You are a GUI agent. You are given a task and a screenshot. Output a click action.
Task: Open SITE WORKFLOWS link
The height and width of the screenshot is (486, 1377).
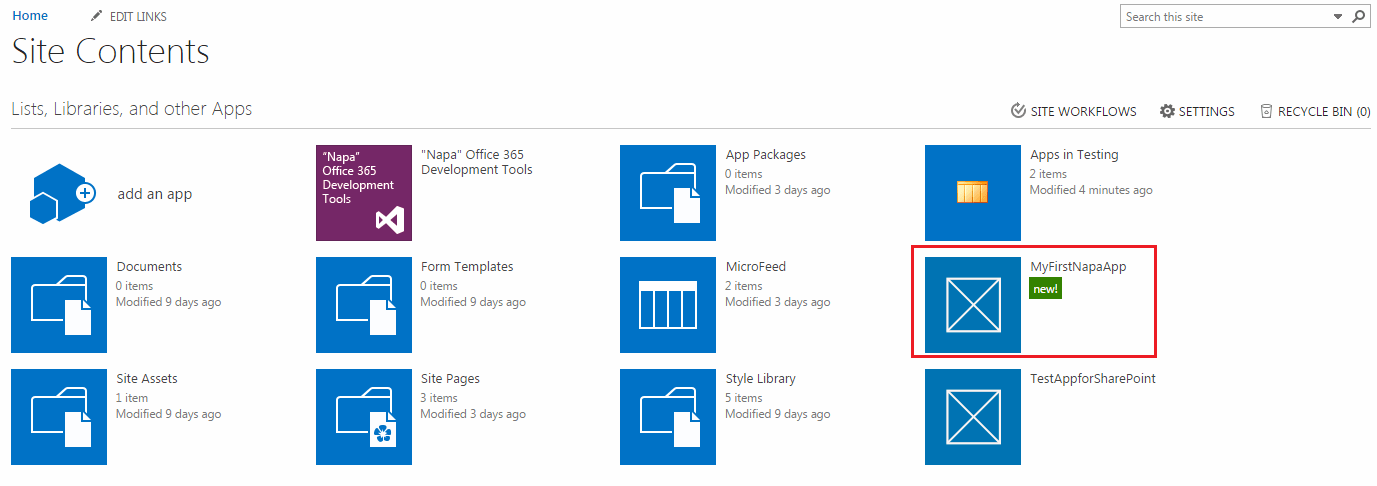(1084, 112)
